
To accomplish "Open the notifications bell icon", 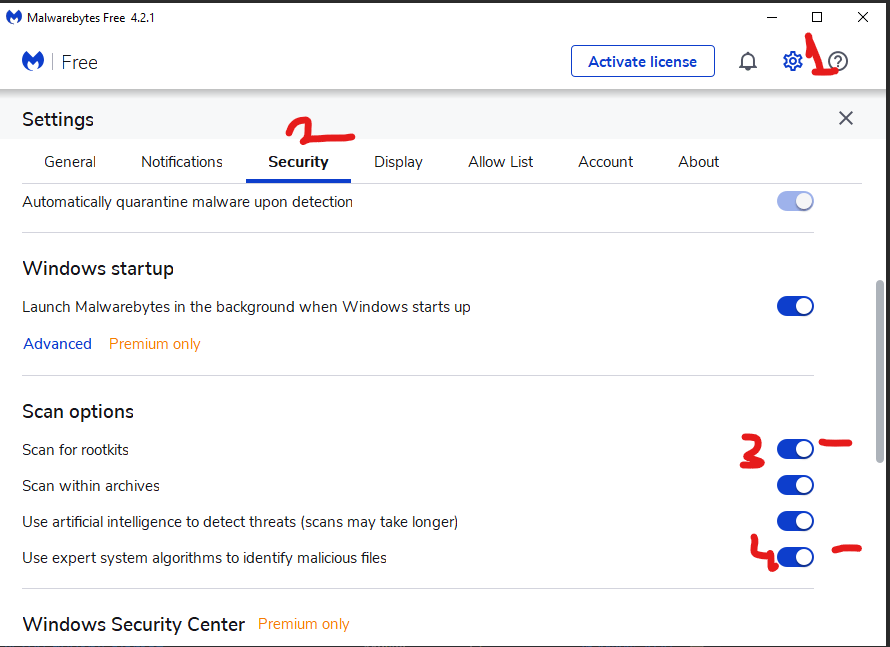I will click(x=748, y=61).
